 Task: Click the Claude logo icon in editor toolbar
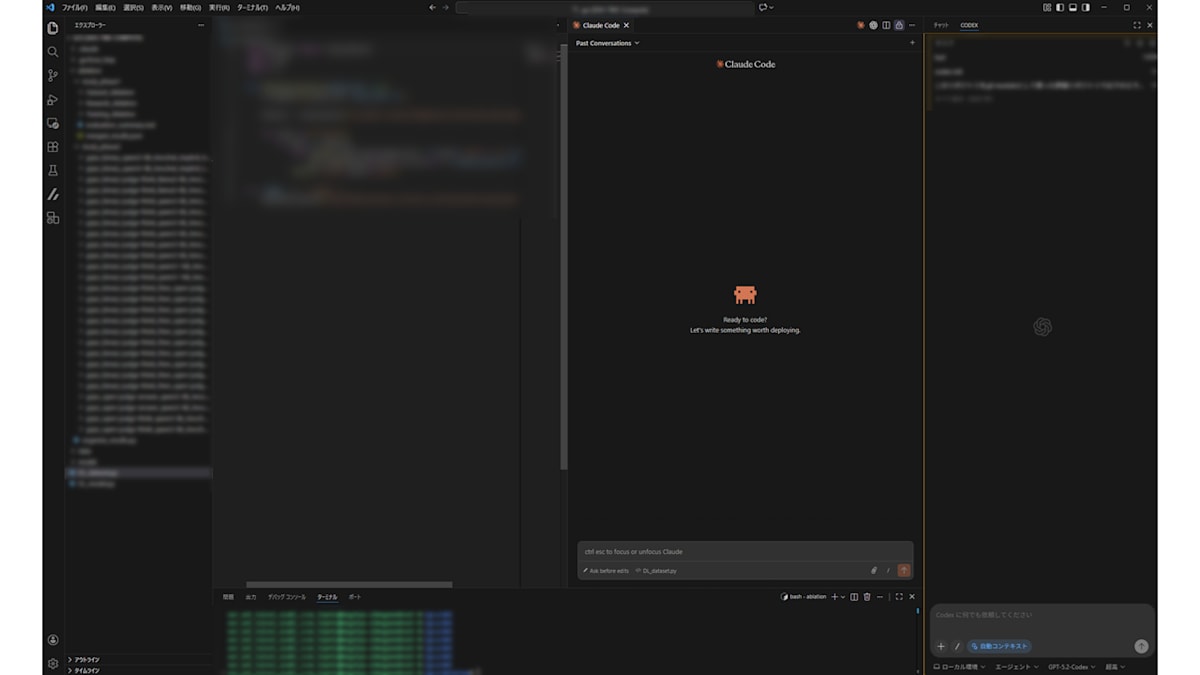point(860,25)
